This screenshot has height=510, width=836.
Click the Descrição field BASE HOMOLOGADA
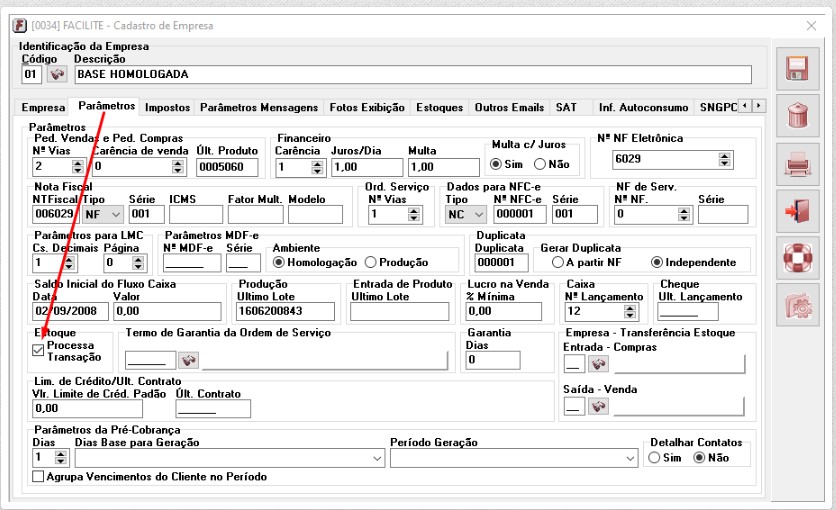413,75
